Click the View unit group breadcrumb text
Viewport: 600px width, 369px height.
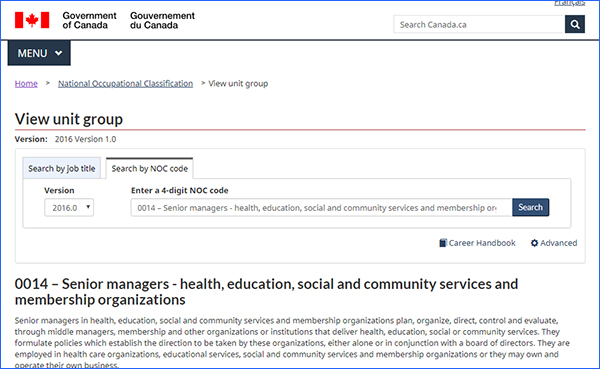click(x=238, y=83)
